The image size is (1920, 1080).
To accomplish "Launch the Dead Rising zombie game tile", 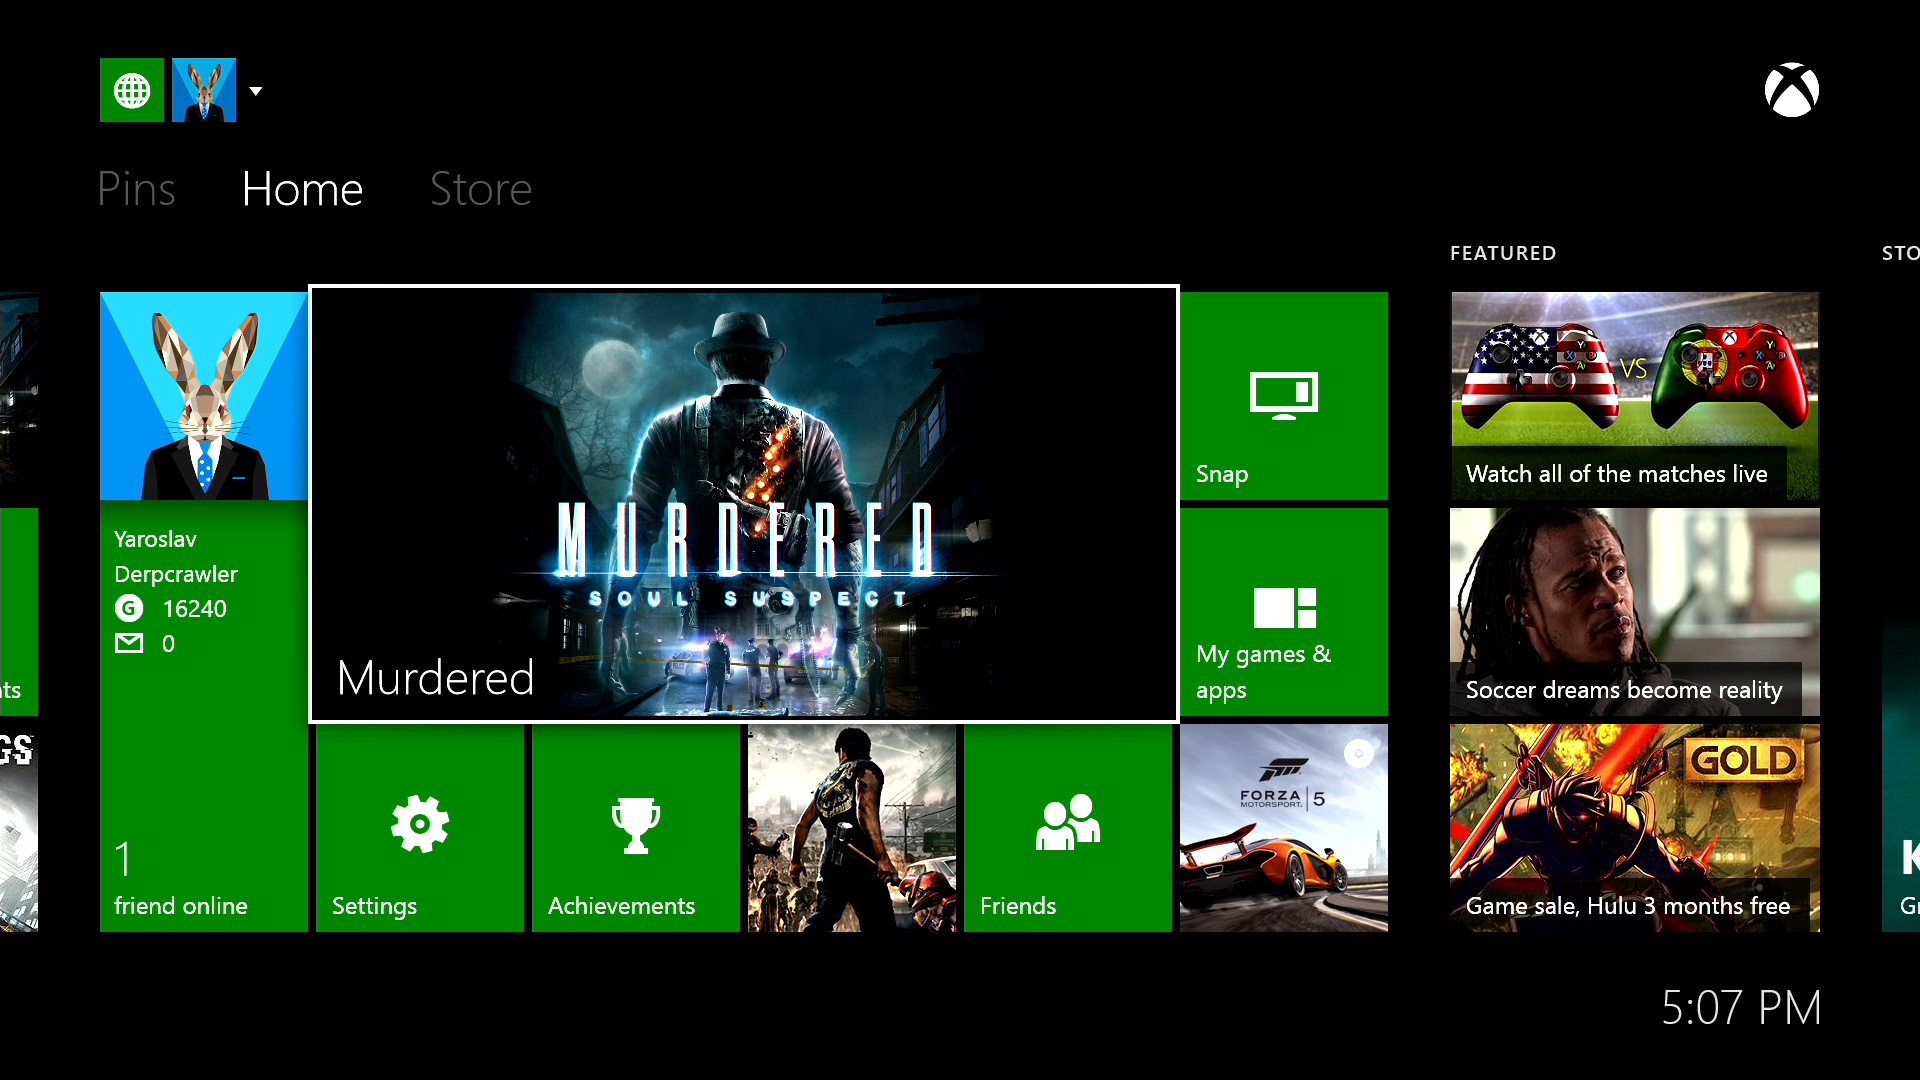I will [x=852, y=828].
